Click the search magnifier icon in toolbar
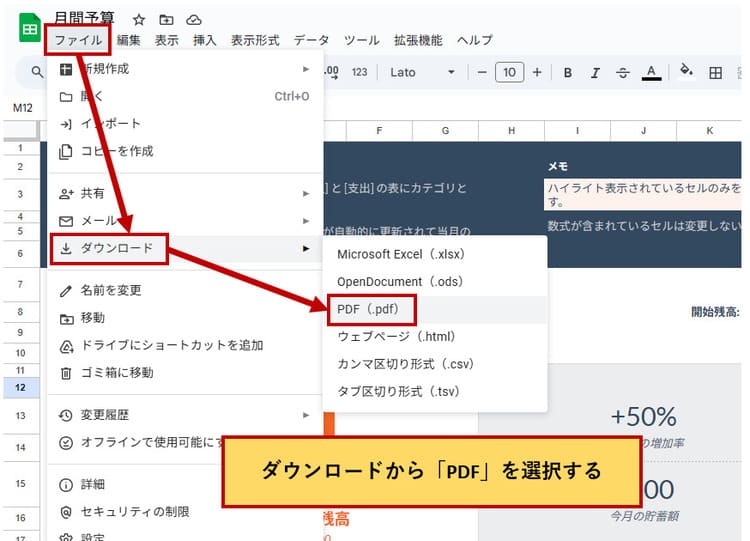 [x=37, y=72]
